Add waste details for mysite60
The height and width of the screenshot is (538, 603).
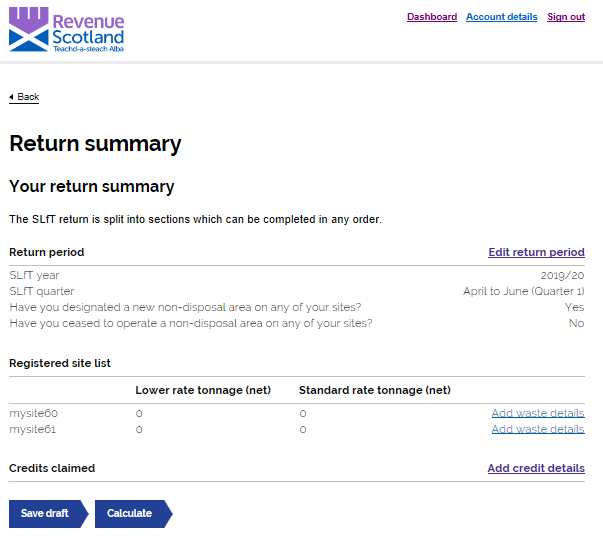[538, 413]
